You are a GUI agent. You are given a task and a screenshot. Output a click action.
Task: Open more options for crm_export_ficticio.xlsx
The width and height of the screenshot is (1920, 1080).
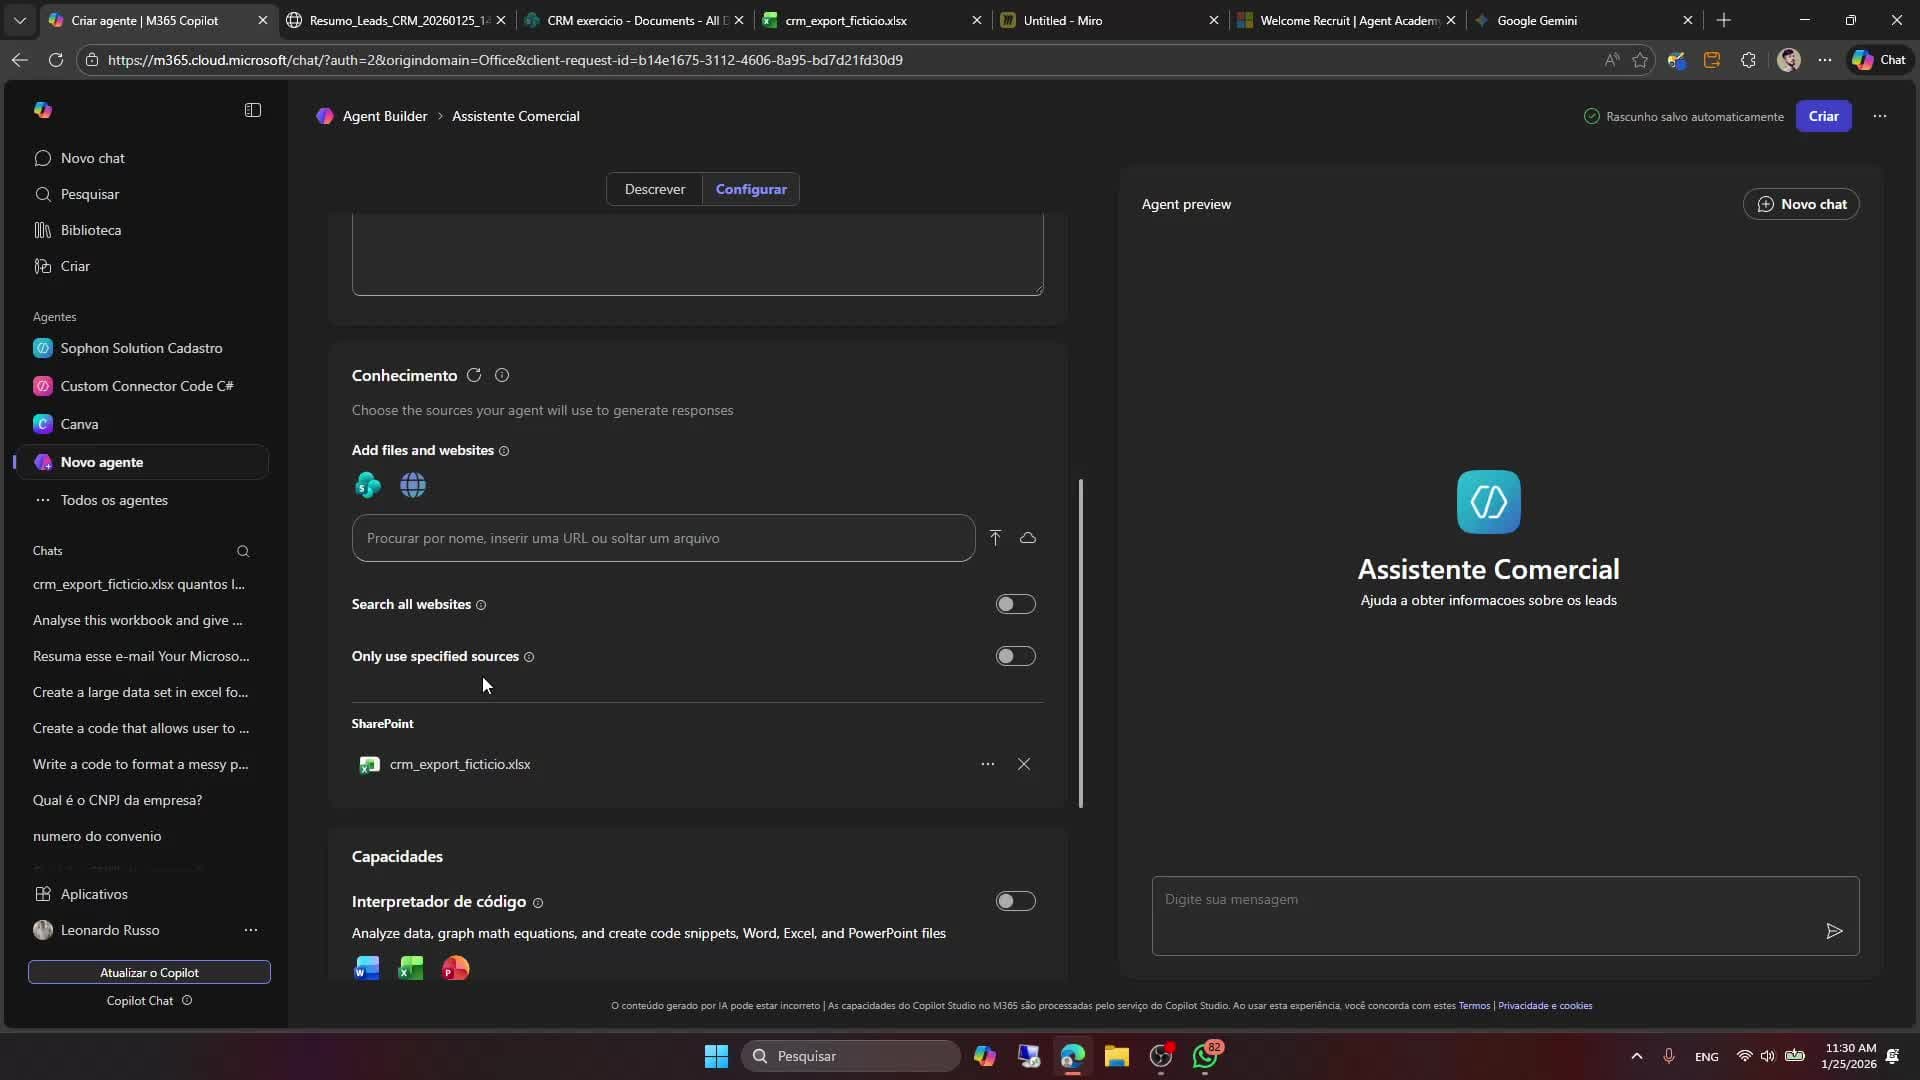tap(988, 764)
